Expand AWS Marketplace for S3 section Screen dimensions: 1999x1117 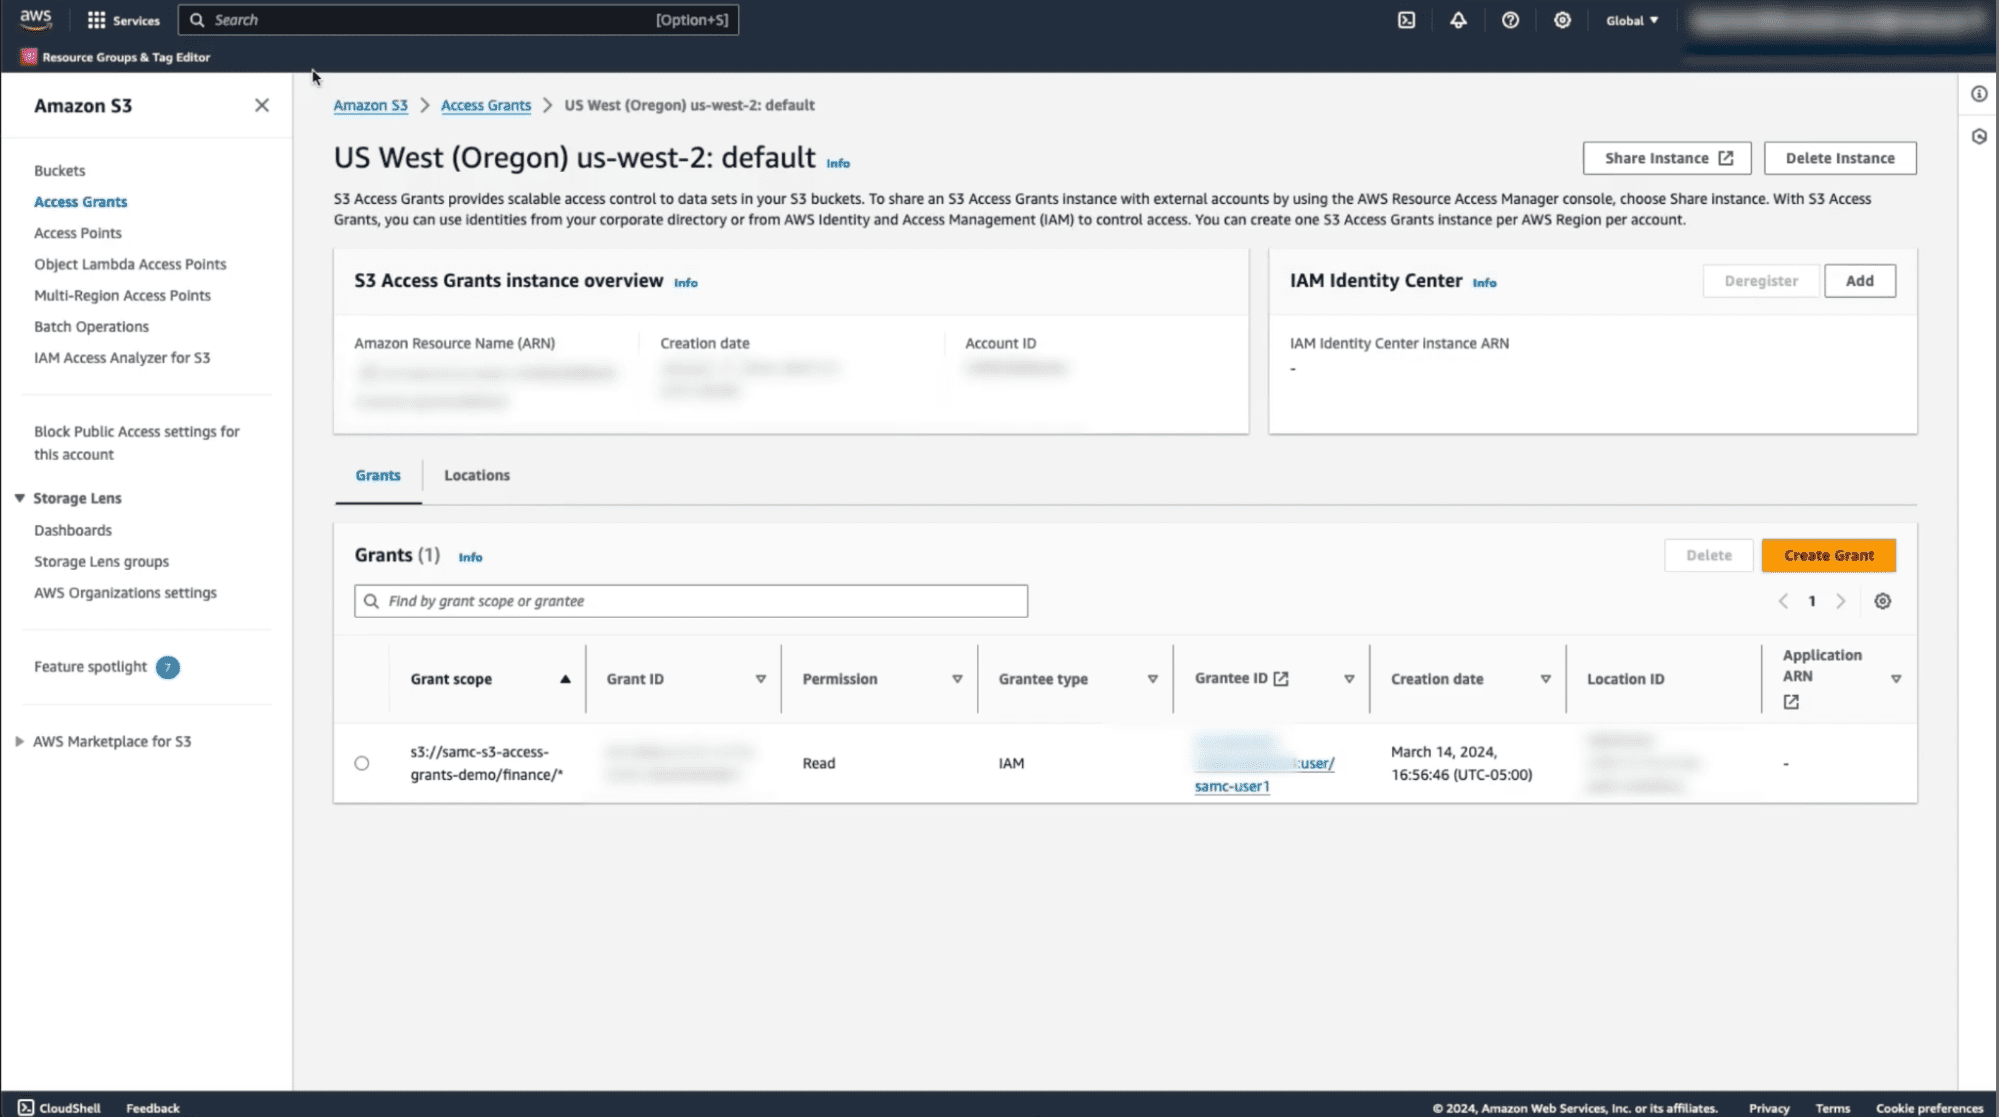(20, 741)
